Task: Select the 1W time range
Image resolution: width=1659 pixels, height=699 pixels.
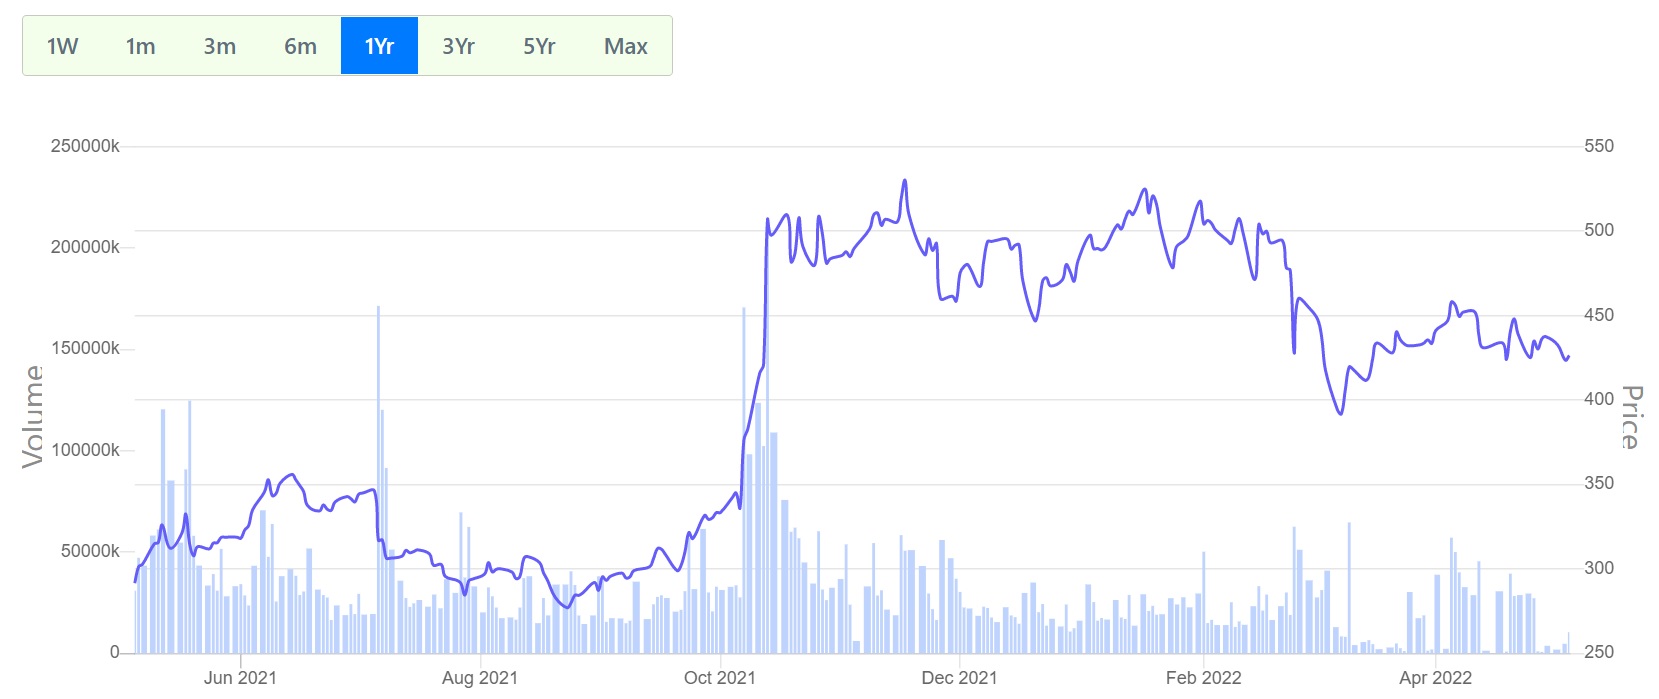Action: pos(62,46)
